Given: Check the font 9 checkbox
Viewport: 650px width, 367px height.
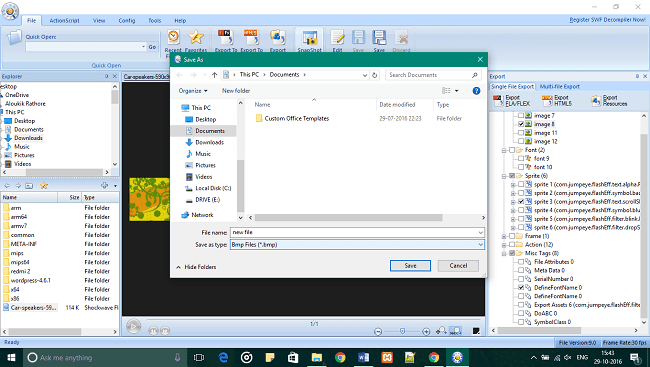Looking at the screenshot, I should (x=521, y=158).
